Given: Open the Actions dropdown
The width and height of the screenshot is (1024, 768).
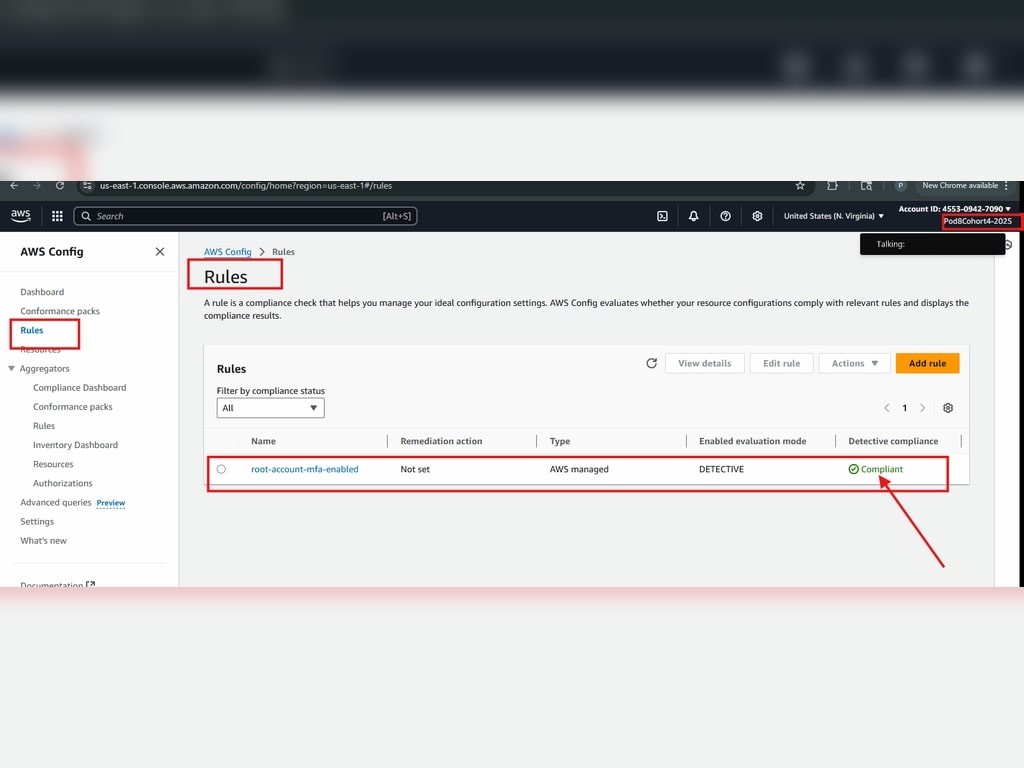Looking at the screenshot, I should click(x=854, y=363).
